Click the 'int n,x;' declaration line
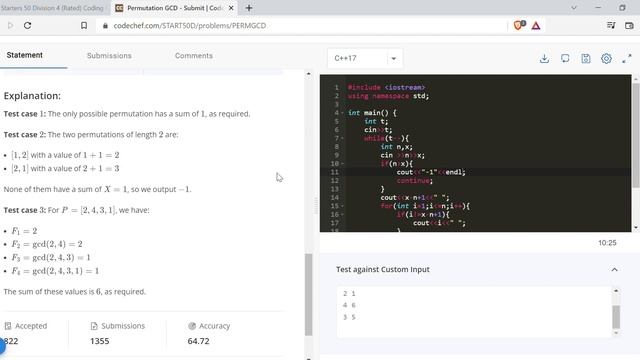The image size is (640, 360). pos(396,147)
